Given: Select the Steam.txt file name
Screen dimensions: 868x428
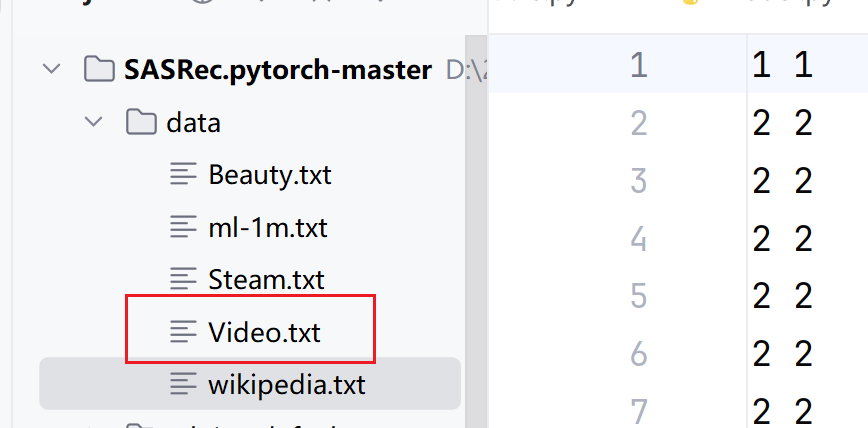Looking at the screenshot, I should tap(266, 279).
